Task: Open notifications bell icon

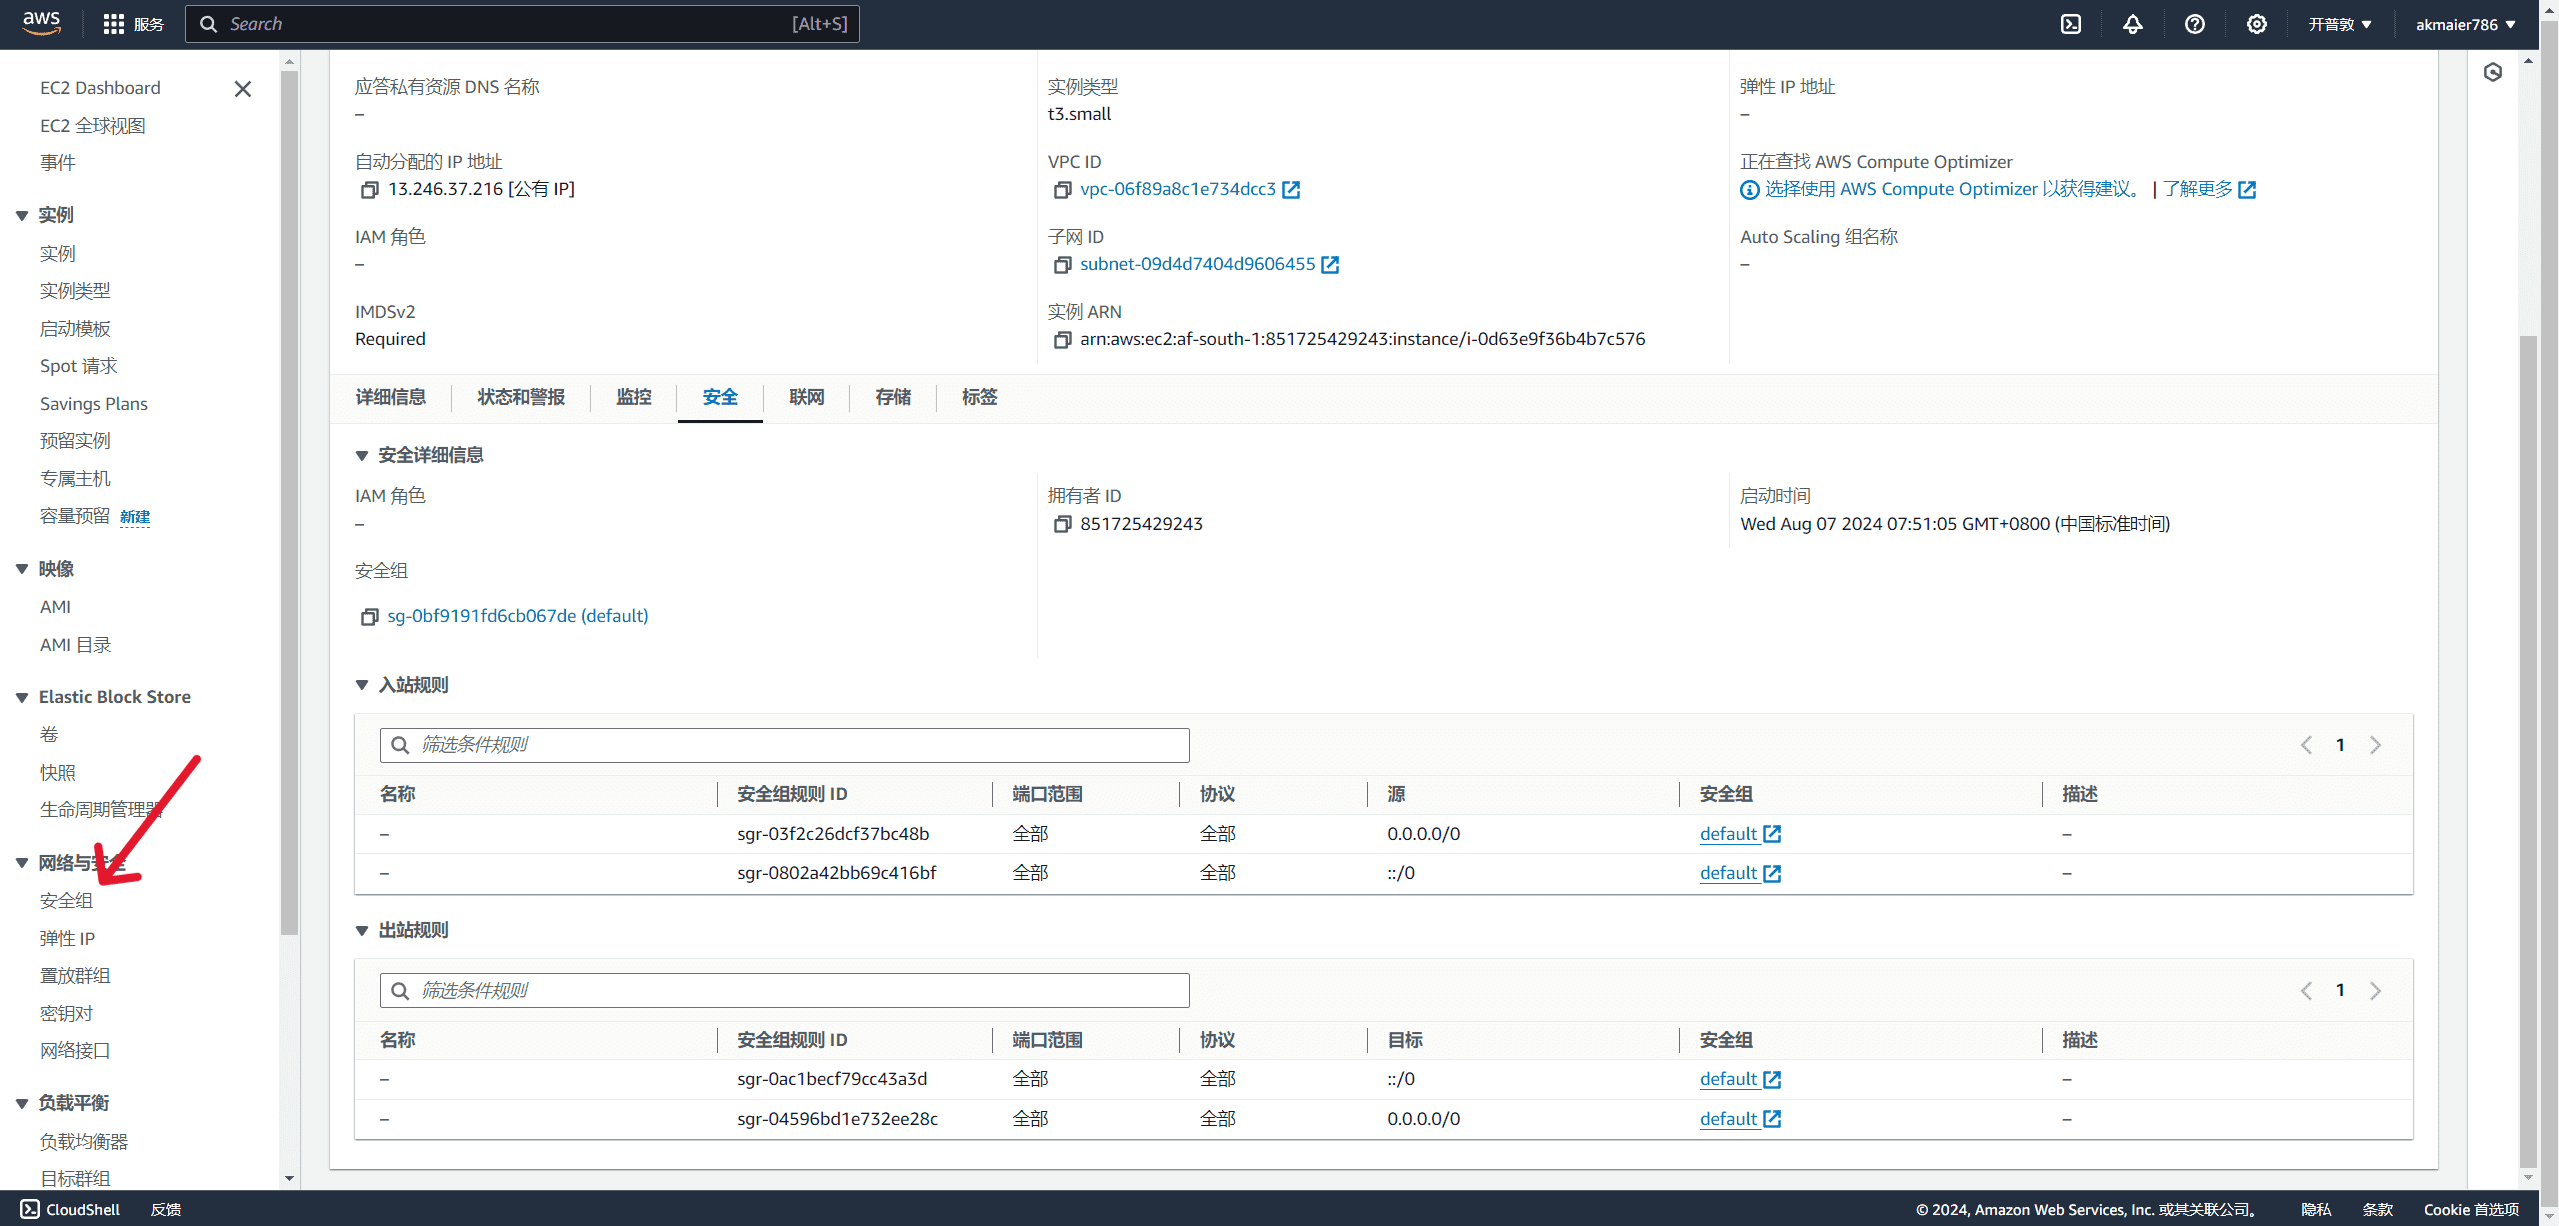Action: [x=2133, y=24]
